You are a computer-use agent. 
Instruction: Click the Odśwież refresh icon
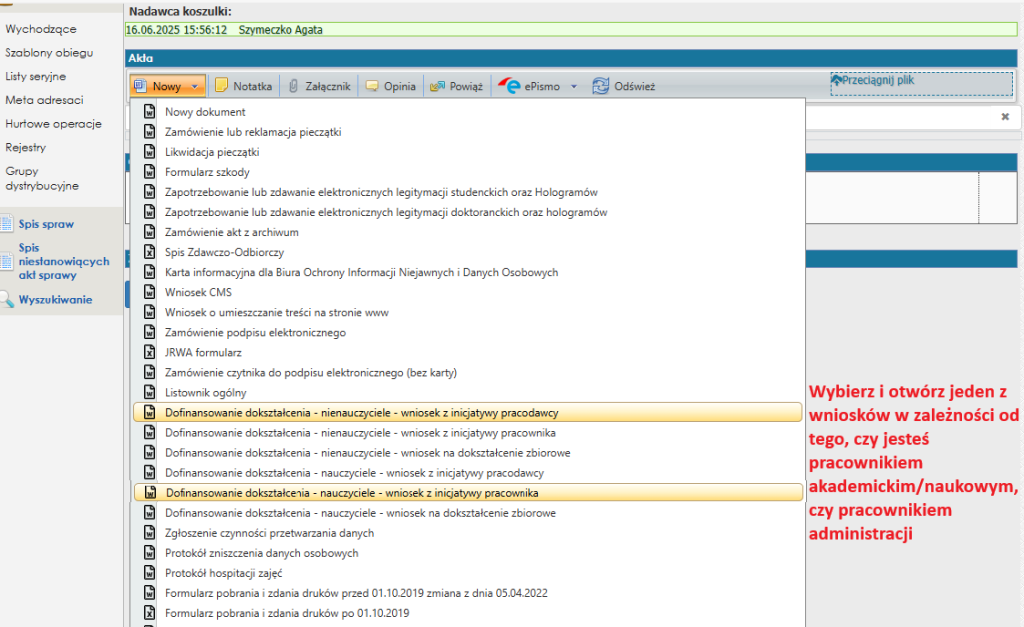[600, 86]
